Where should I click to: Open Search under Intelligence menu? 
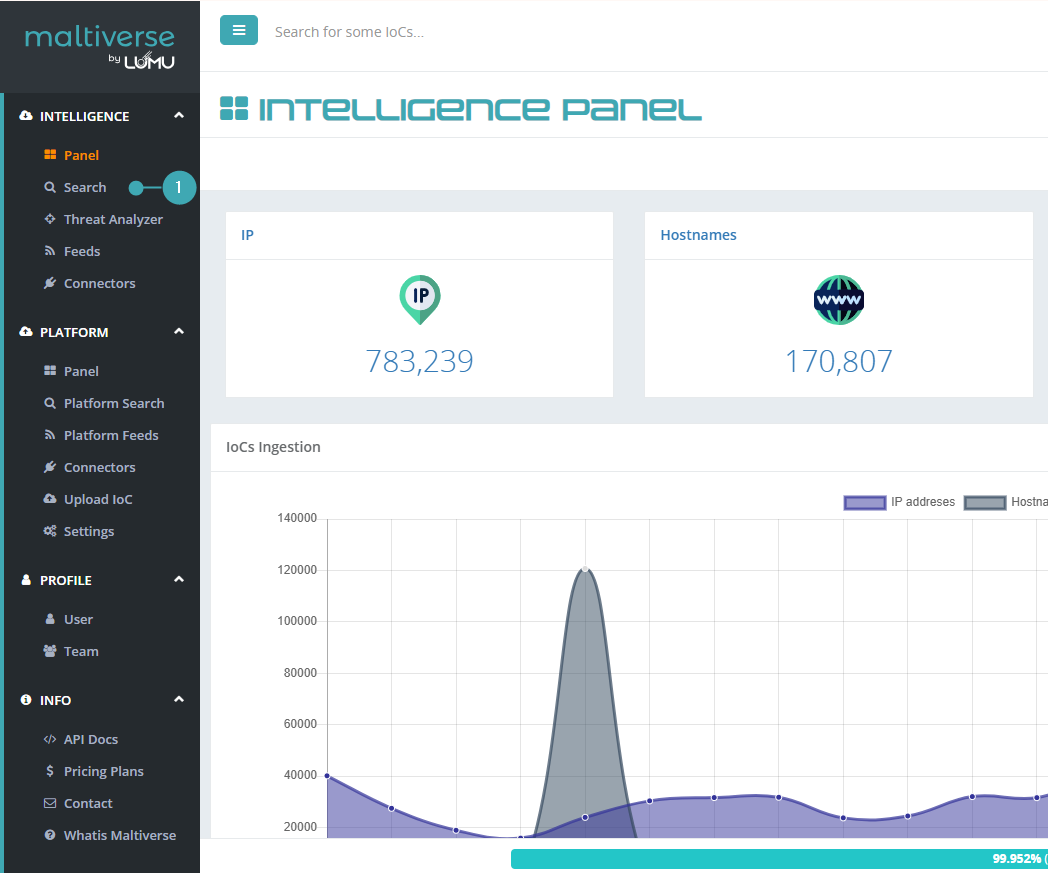click(85, 187)
